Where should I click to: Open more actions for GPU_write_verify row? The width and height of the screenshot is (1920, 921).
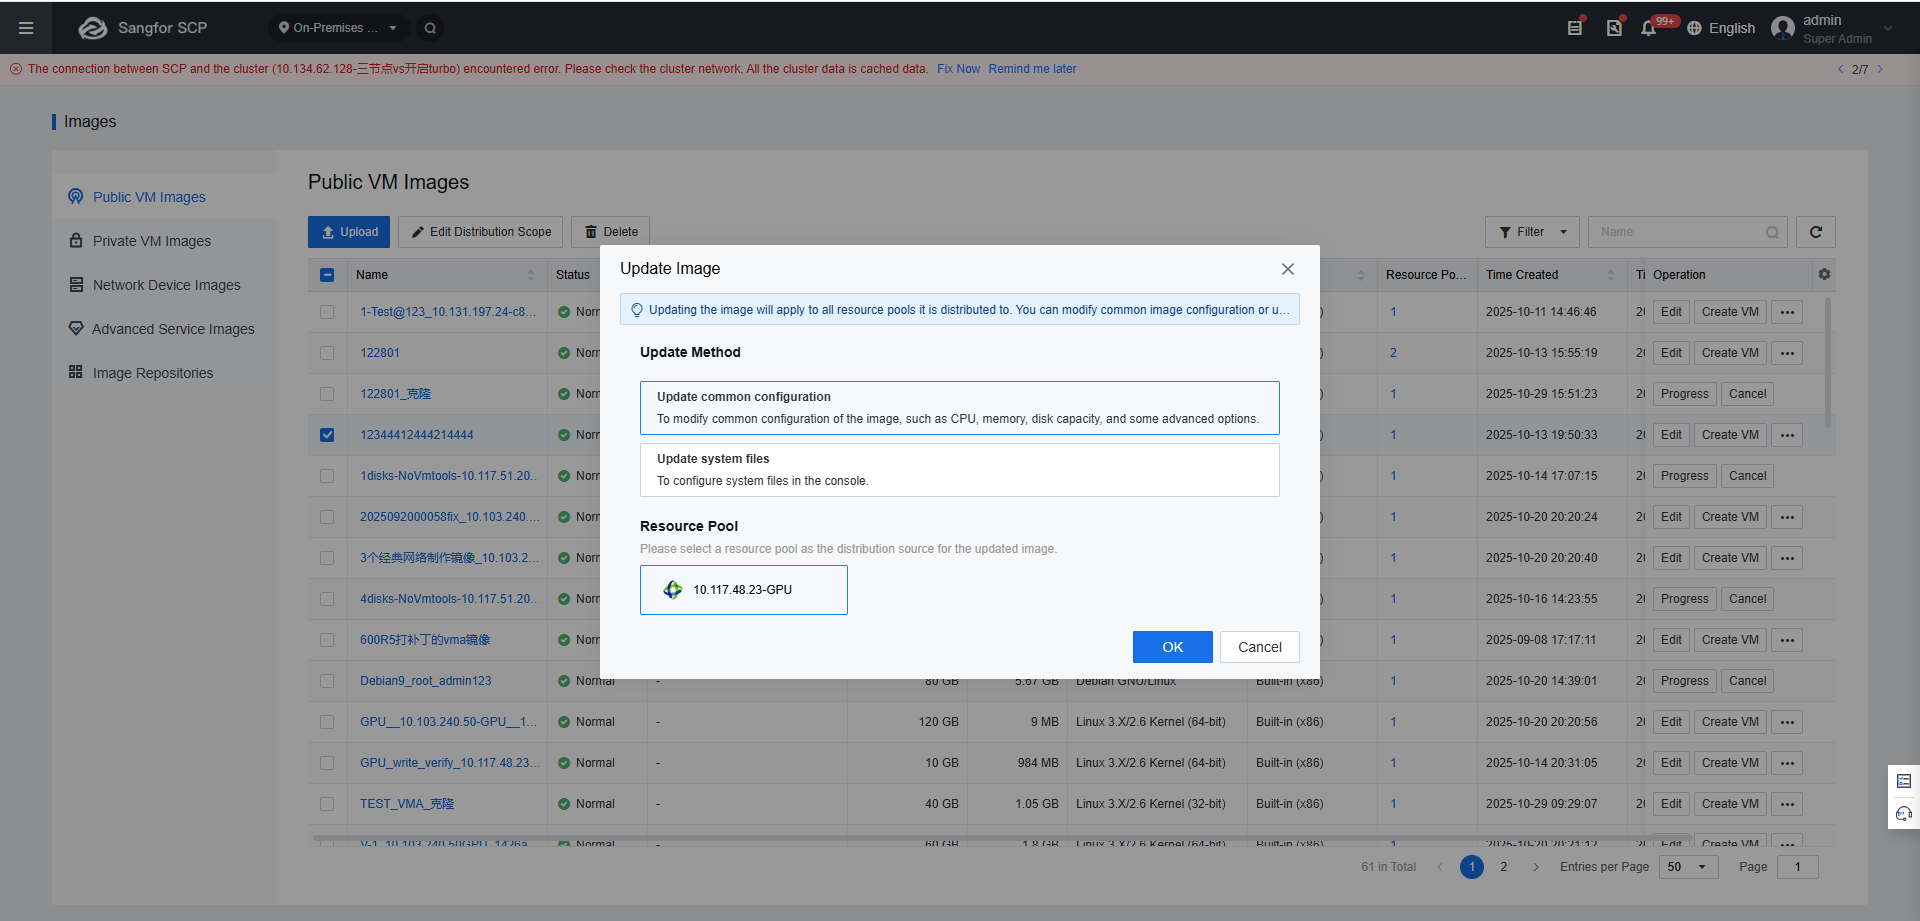point(1787,763)
